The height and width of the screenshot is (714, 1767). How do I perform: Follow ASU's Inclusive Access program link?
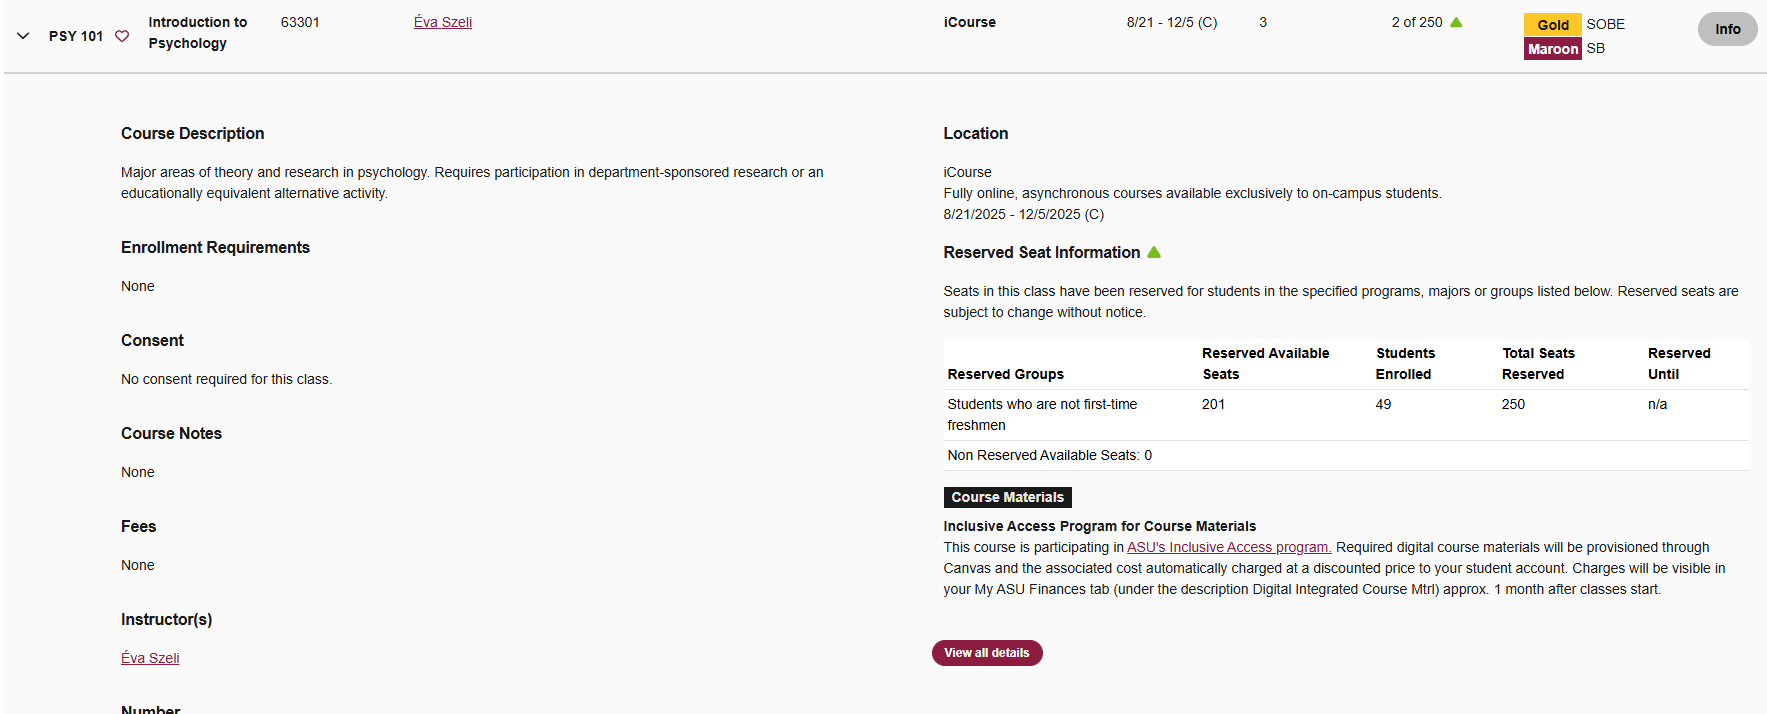pyautogui.click(x=1229, y=547)
